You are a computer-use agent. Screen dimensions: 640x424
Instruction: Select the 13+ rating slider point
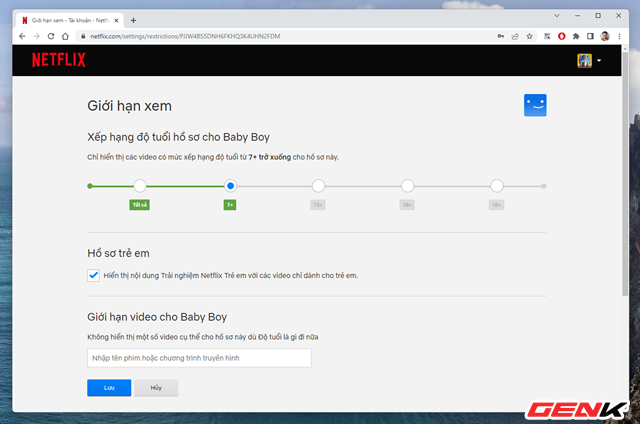point(318,186)
